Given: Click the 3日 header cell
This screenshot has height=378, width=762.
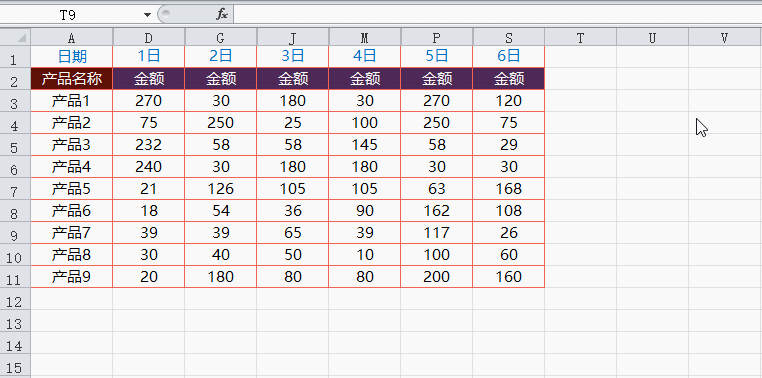Looking at the screenshot, I should coord(293,57).
